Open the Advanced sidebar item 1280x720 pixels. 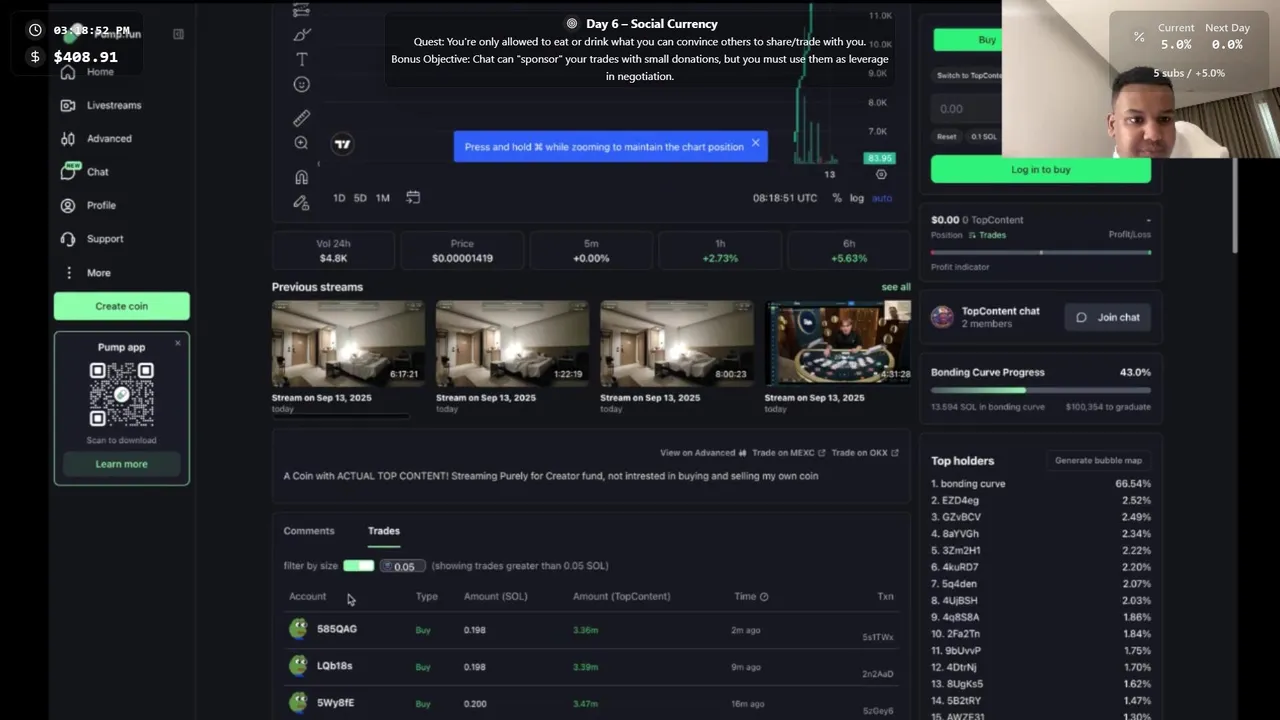tap(96, 139)
